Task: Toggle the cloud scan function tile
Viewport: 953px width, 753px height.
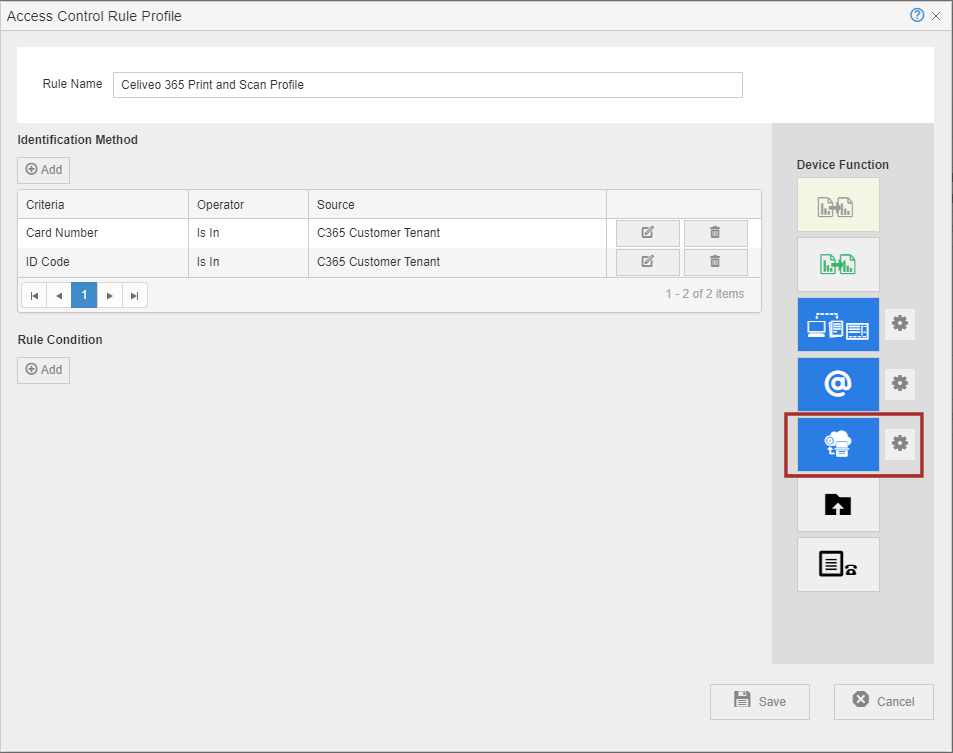Action: pyautogui.click(x=838, y=444)
